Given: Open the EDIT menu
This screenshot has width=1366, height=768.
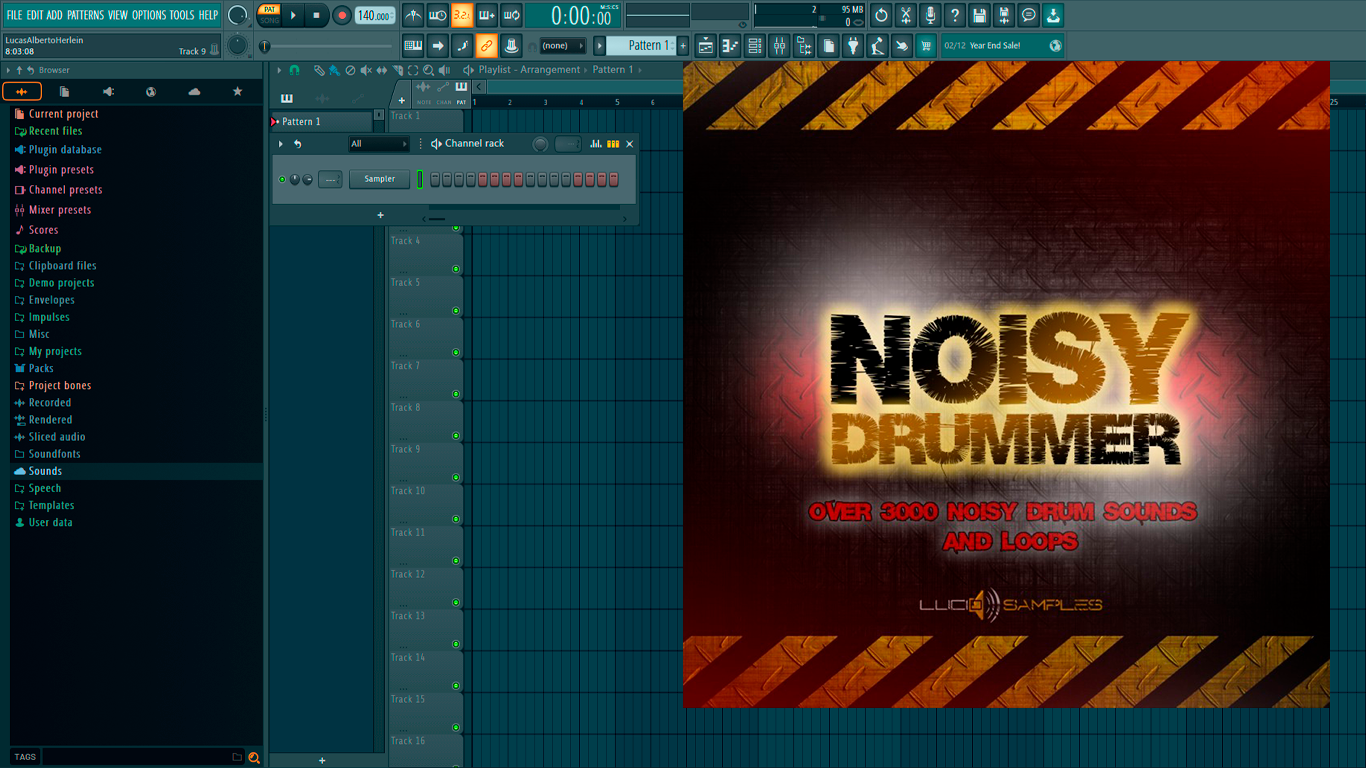Looking at the screenshot, I should [x=35, y=15].
